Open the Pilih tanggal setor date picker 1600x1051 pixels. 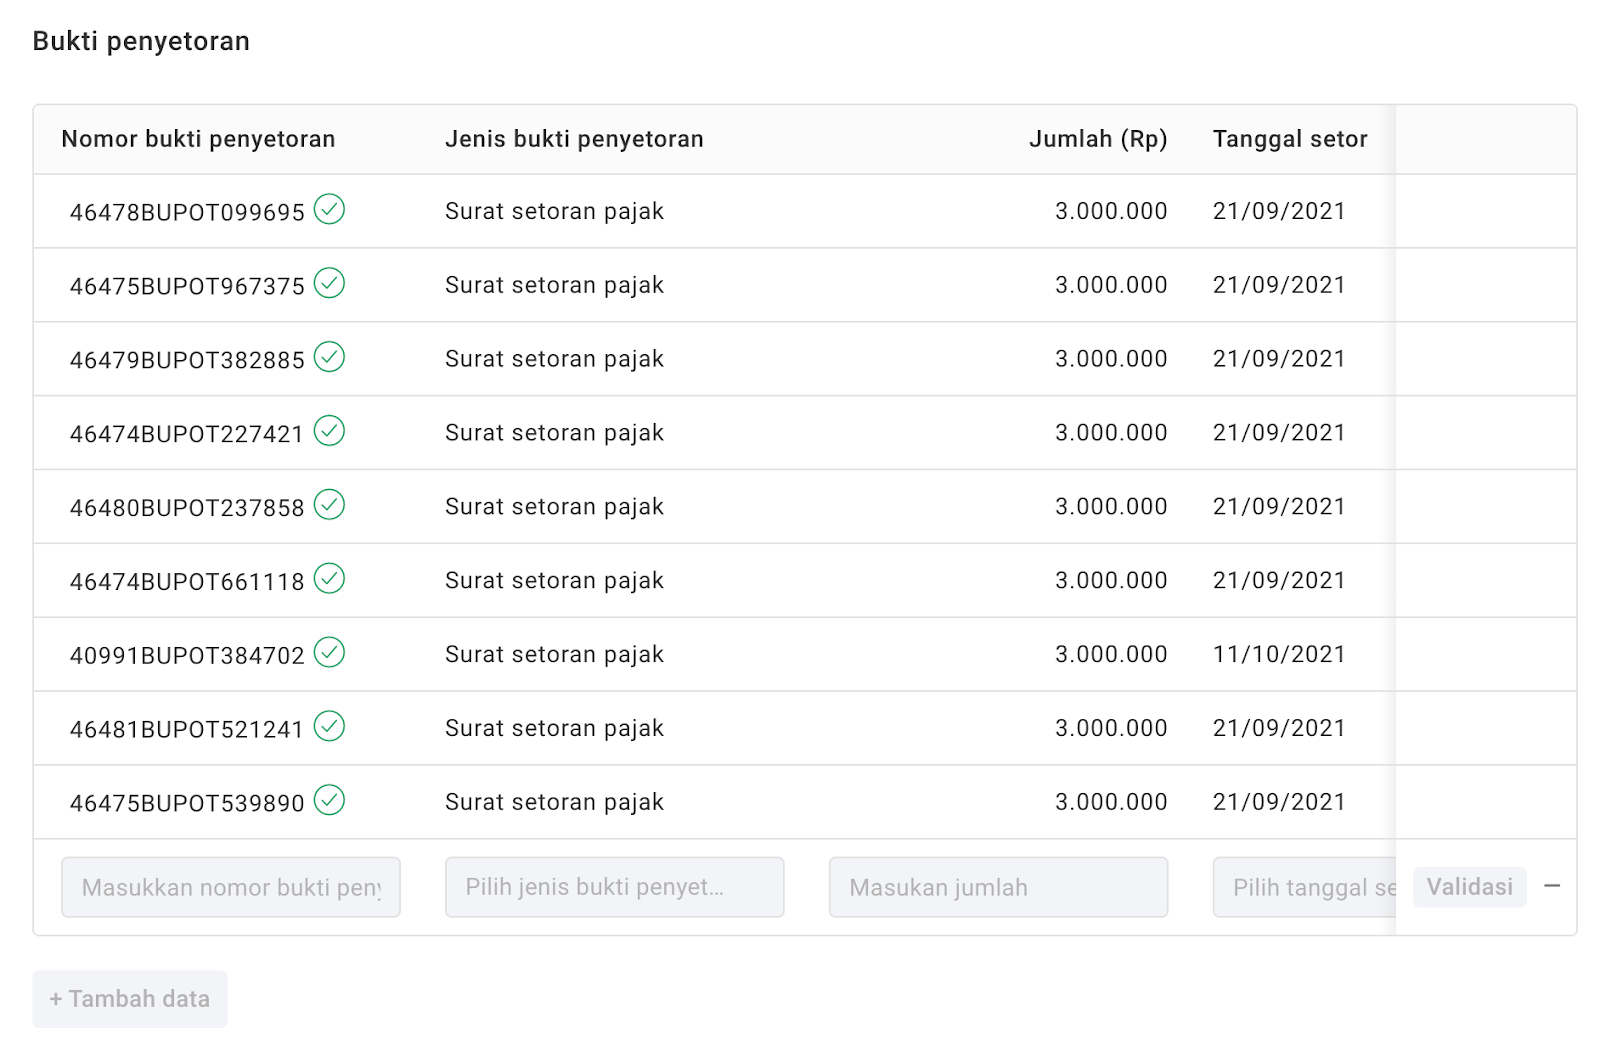[1303, 887]
